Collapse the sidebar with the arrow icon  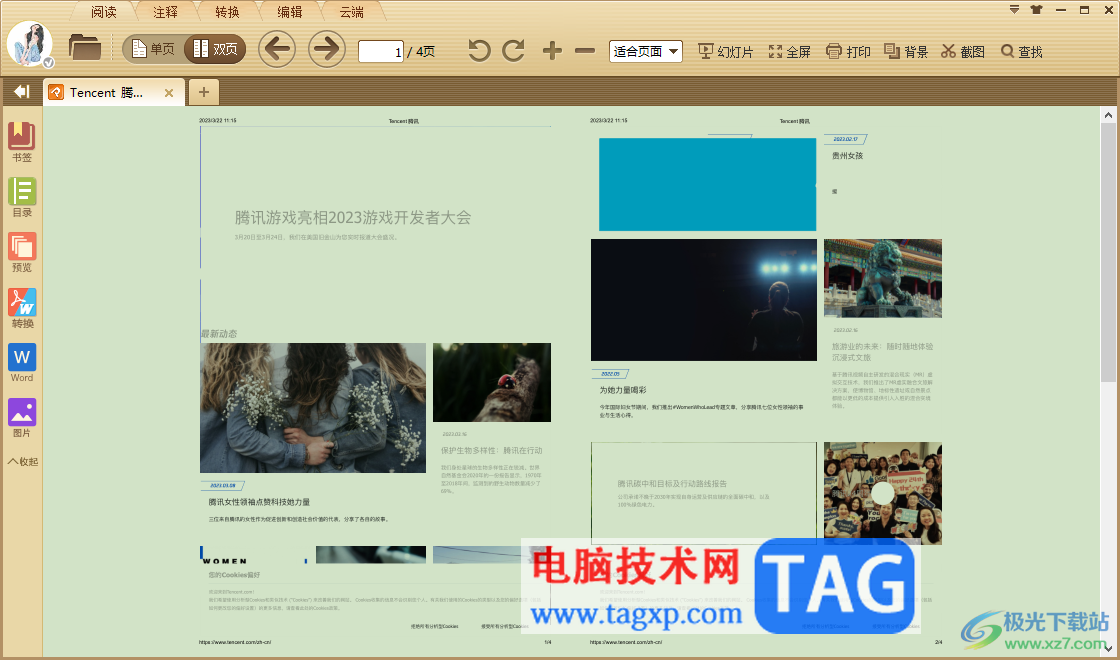21,91
